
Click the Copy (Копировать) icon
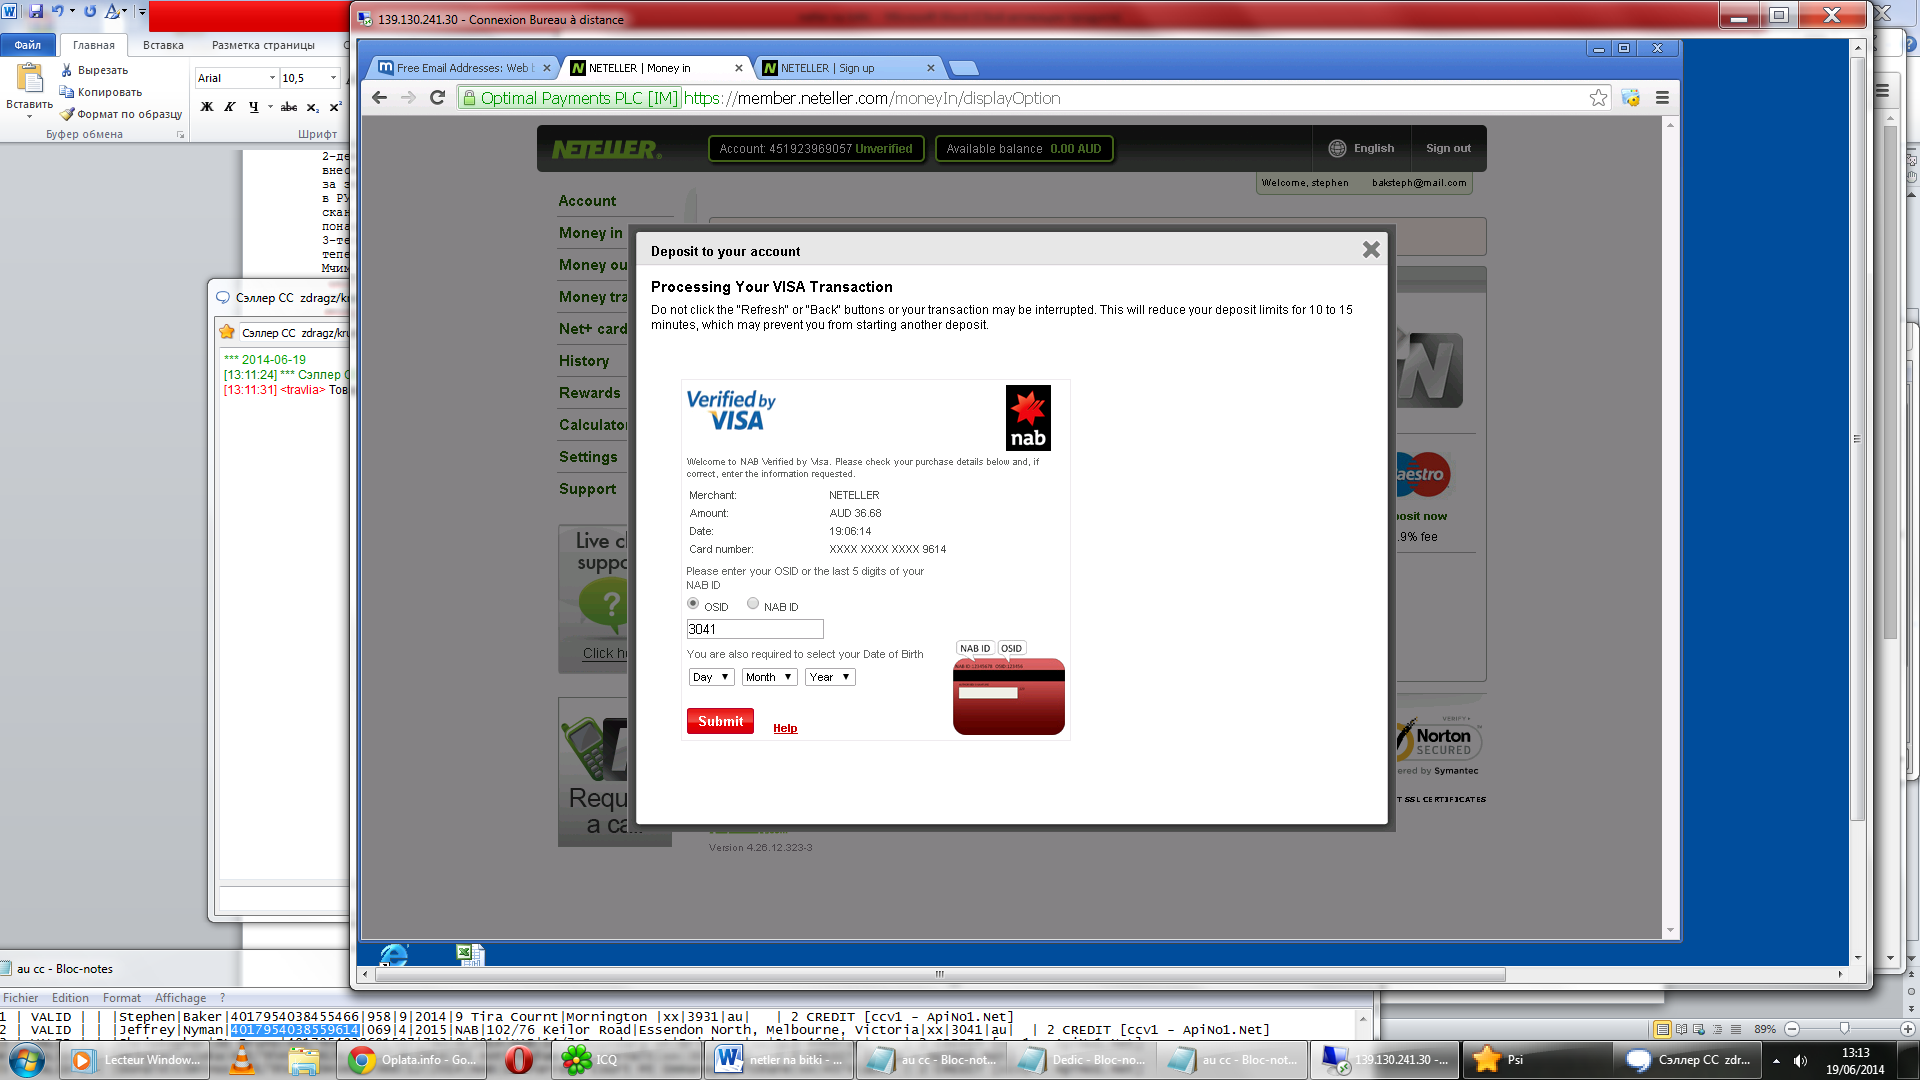67,92
